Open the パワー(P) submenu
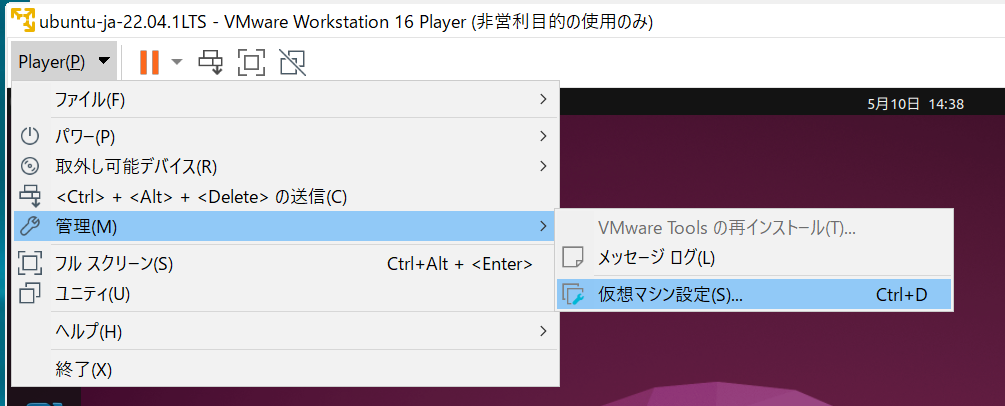1005x406 pixels. [x=286, y=136]
